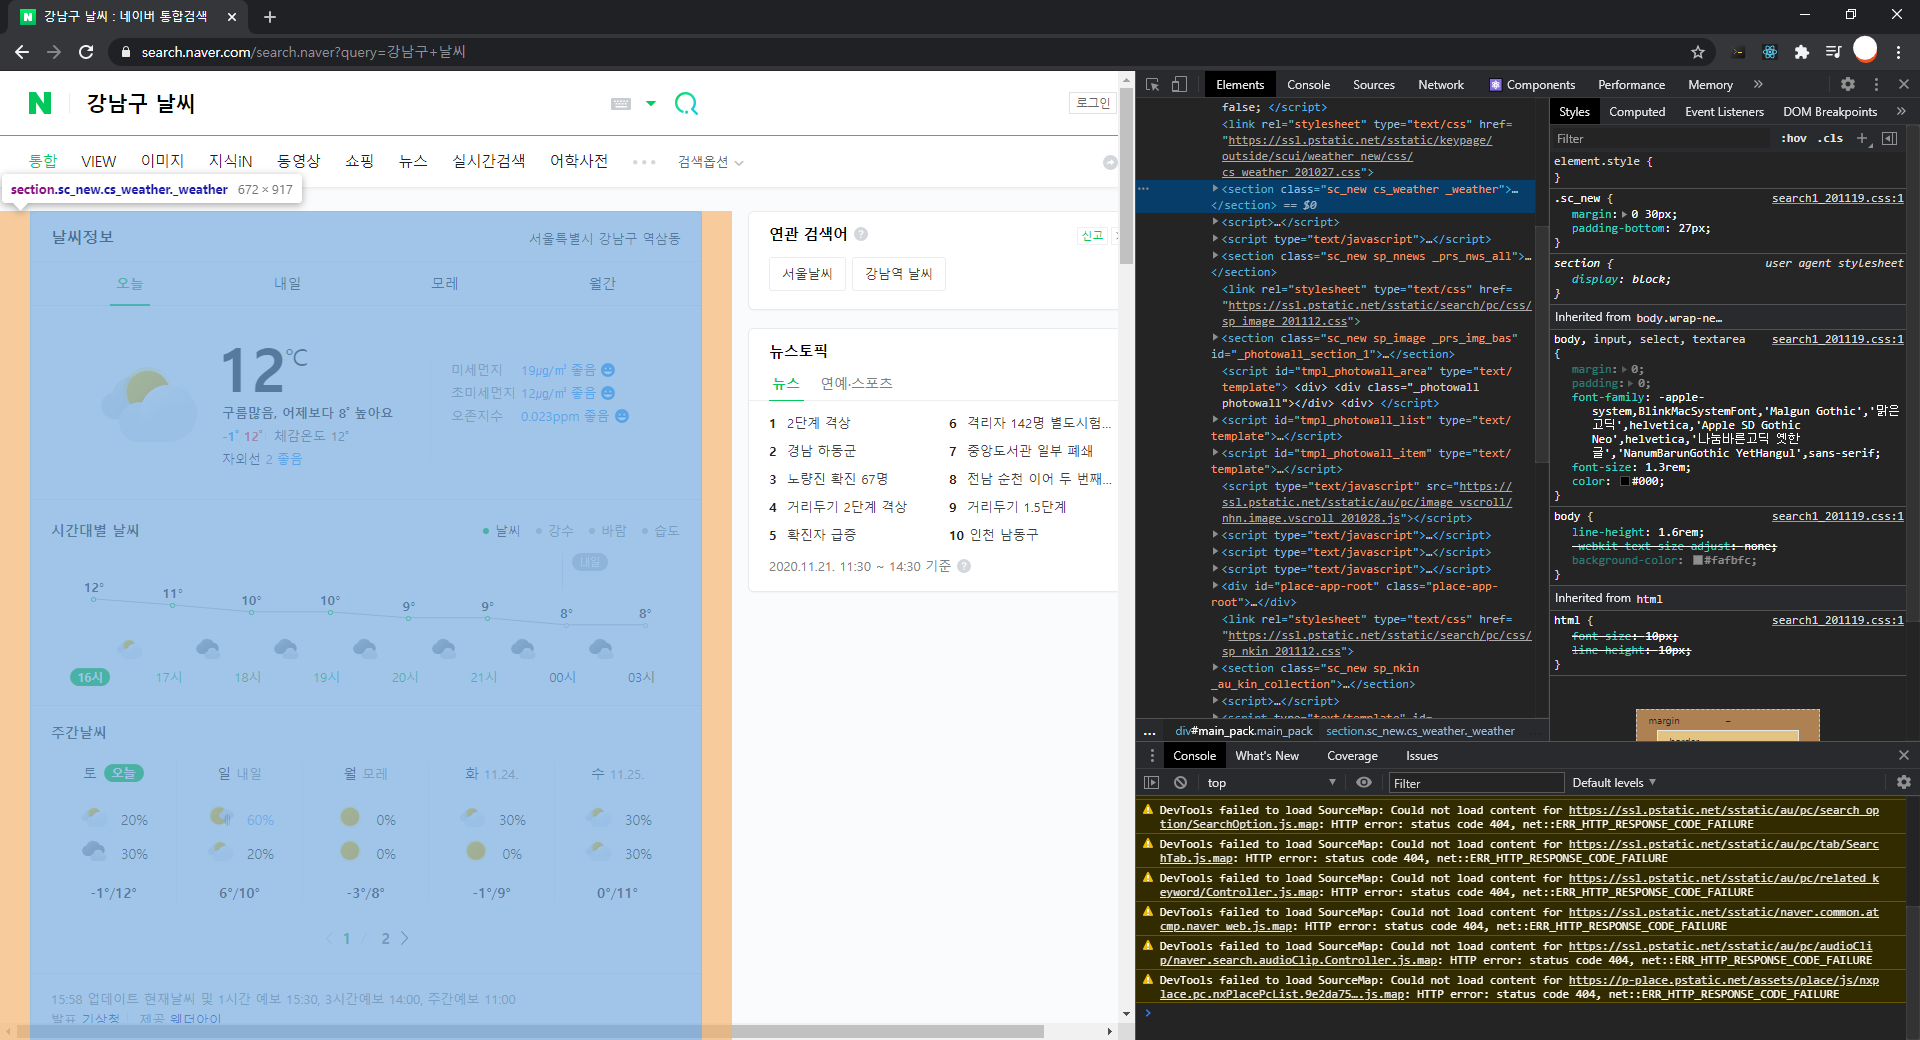Image resolution: width=1920 pixels, height=1040 pixels.
Task: Select the 이미지 search tab
Action: coord(162,161)
